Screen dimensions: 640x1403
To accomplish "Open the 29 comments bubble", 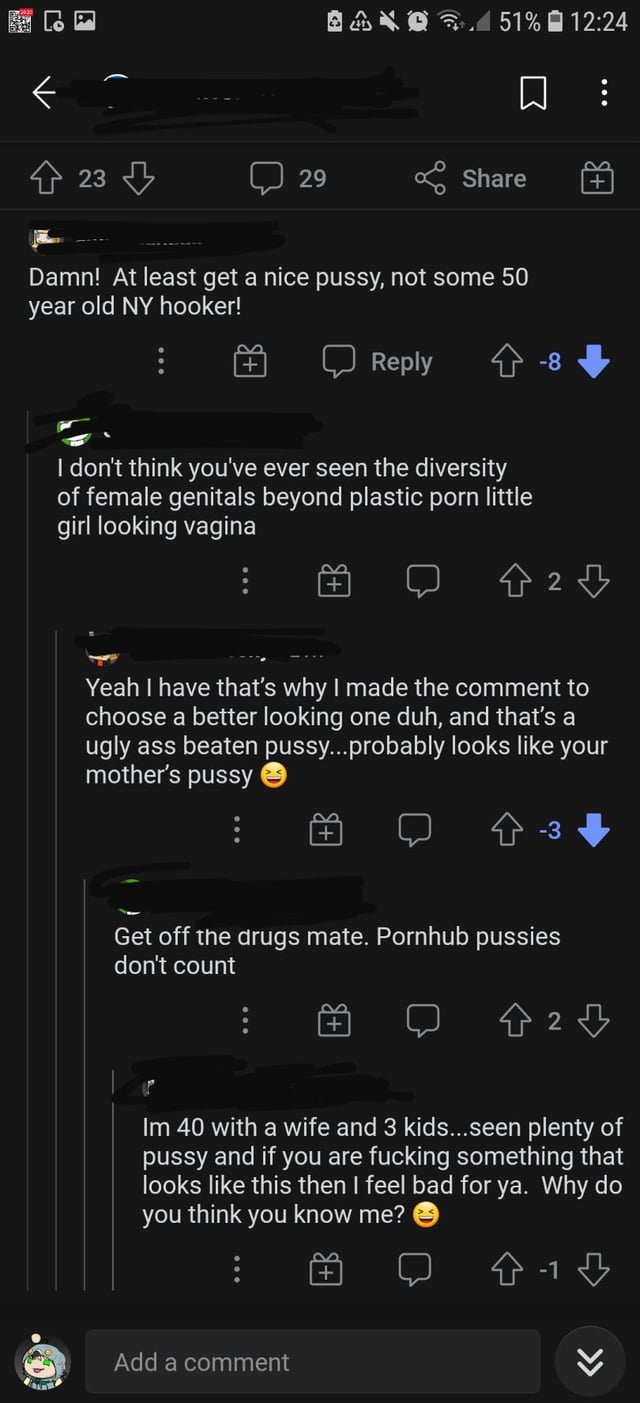I will click(x=289, y=178).
